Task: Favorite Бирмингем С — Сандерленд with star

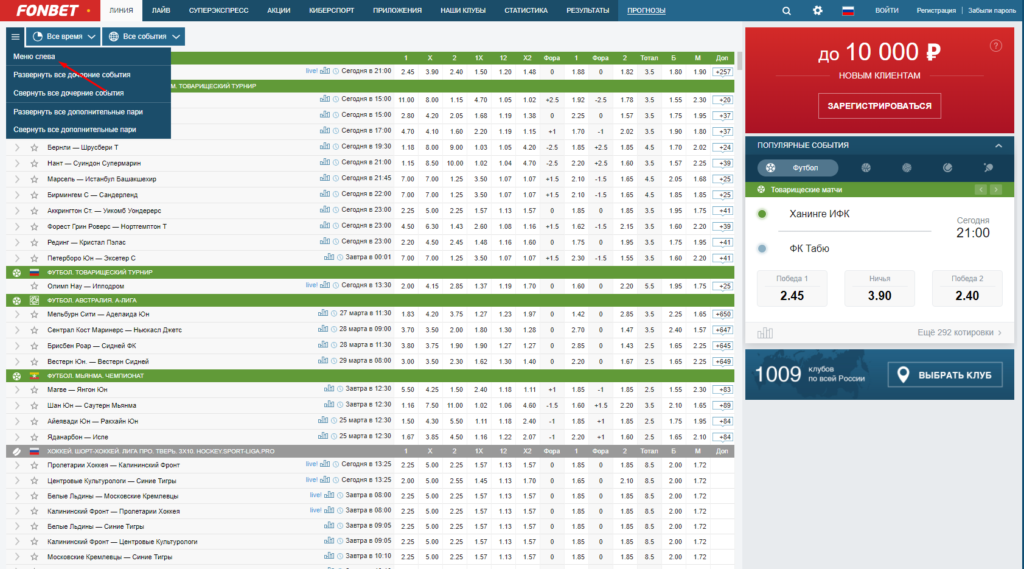Action: coord(34,195)
